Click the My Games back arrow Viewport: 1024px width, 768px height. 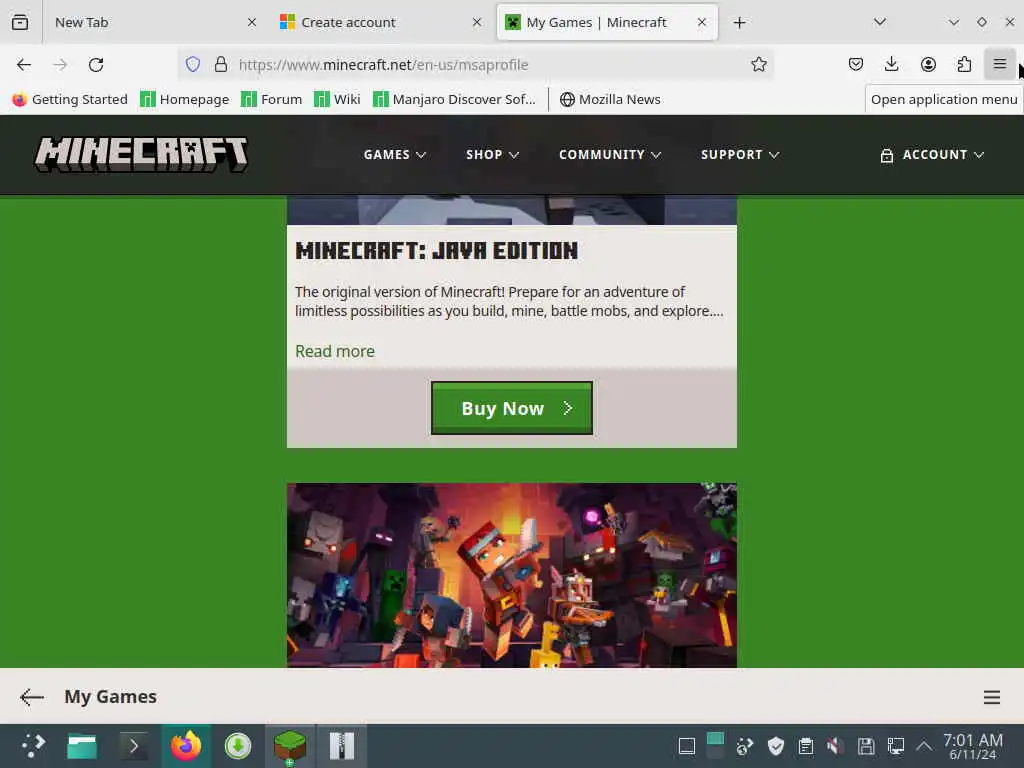tap(31, 697)
